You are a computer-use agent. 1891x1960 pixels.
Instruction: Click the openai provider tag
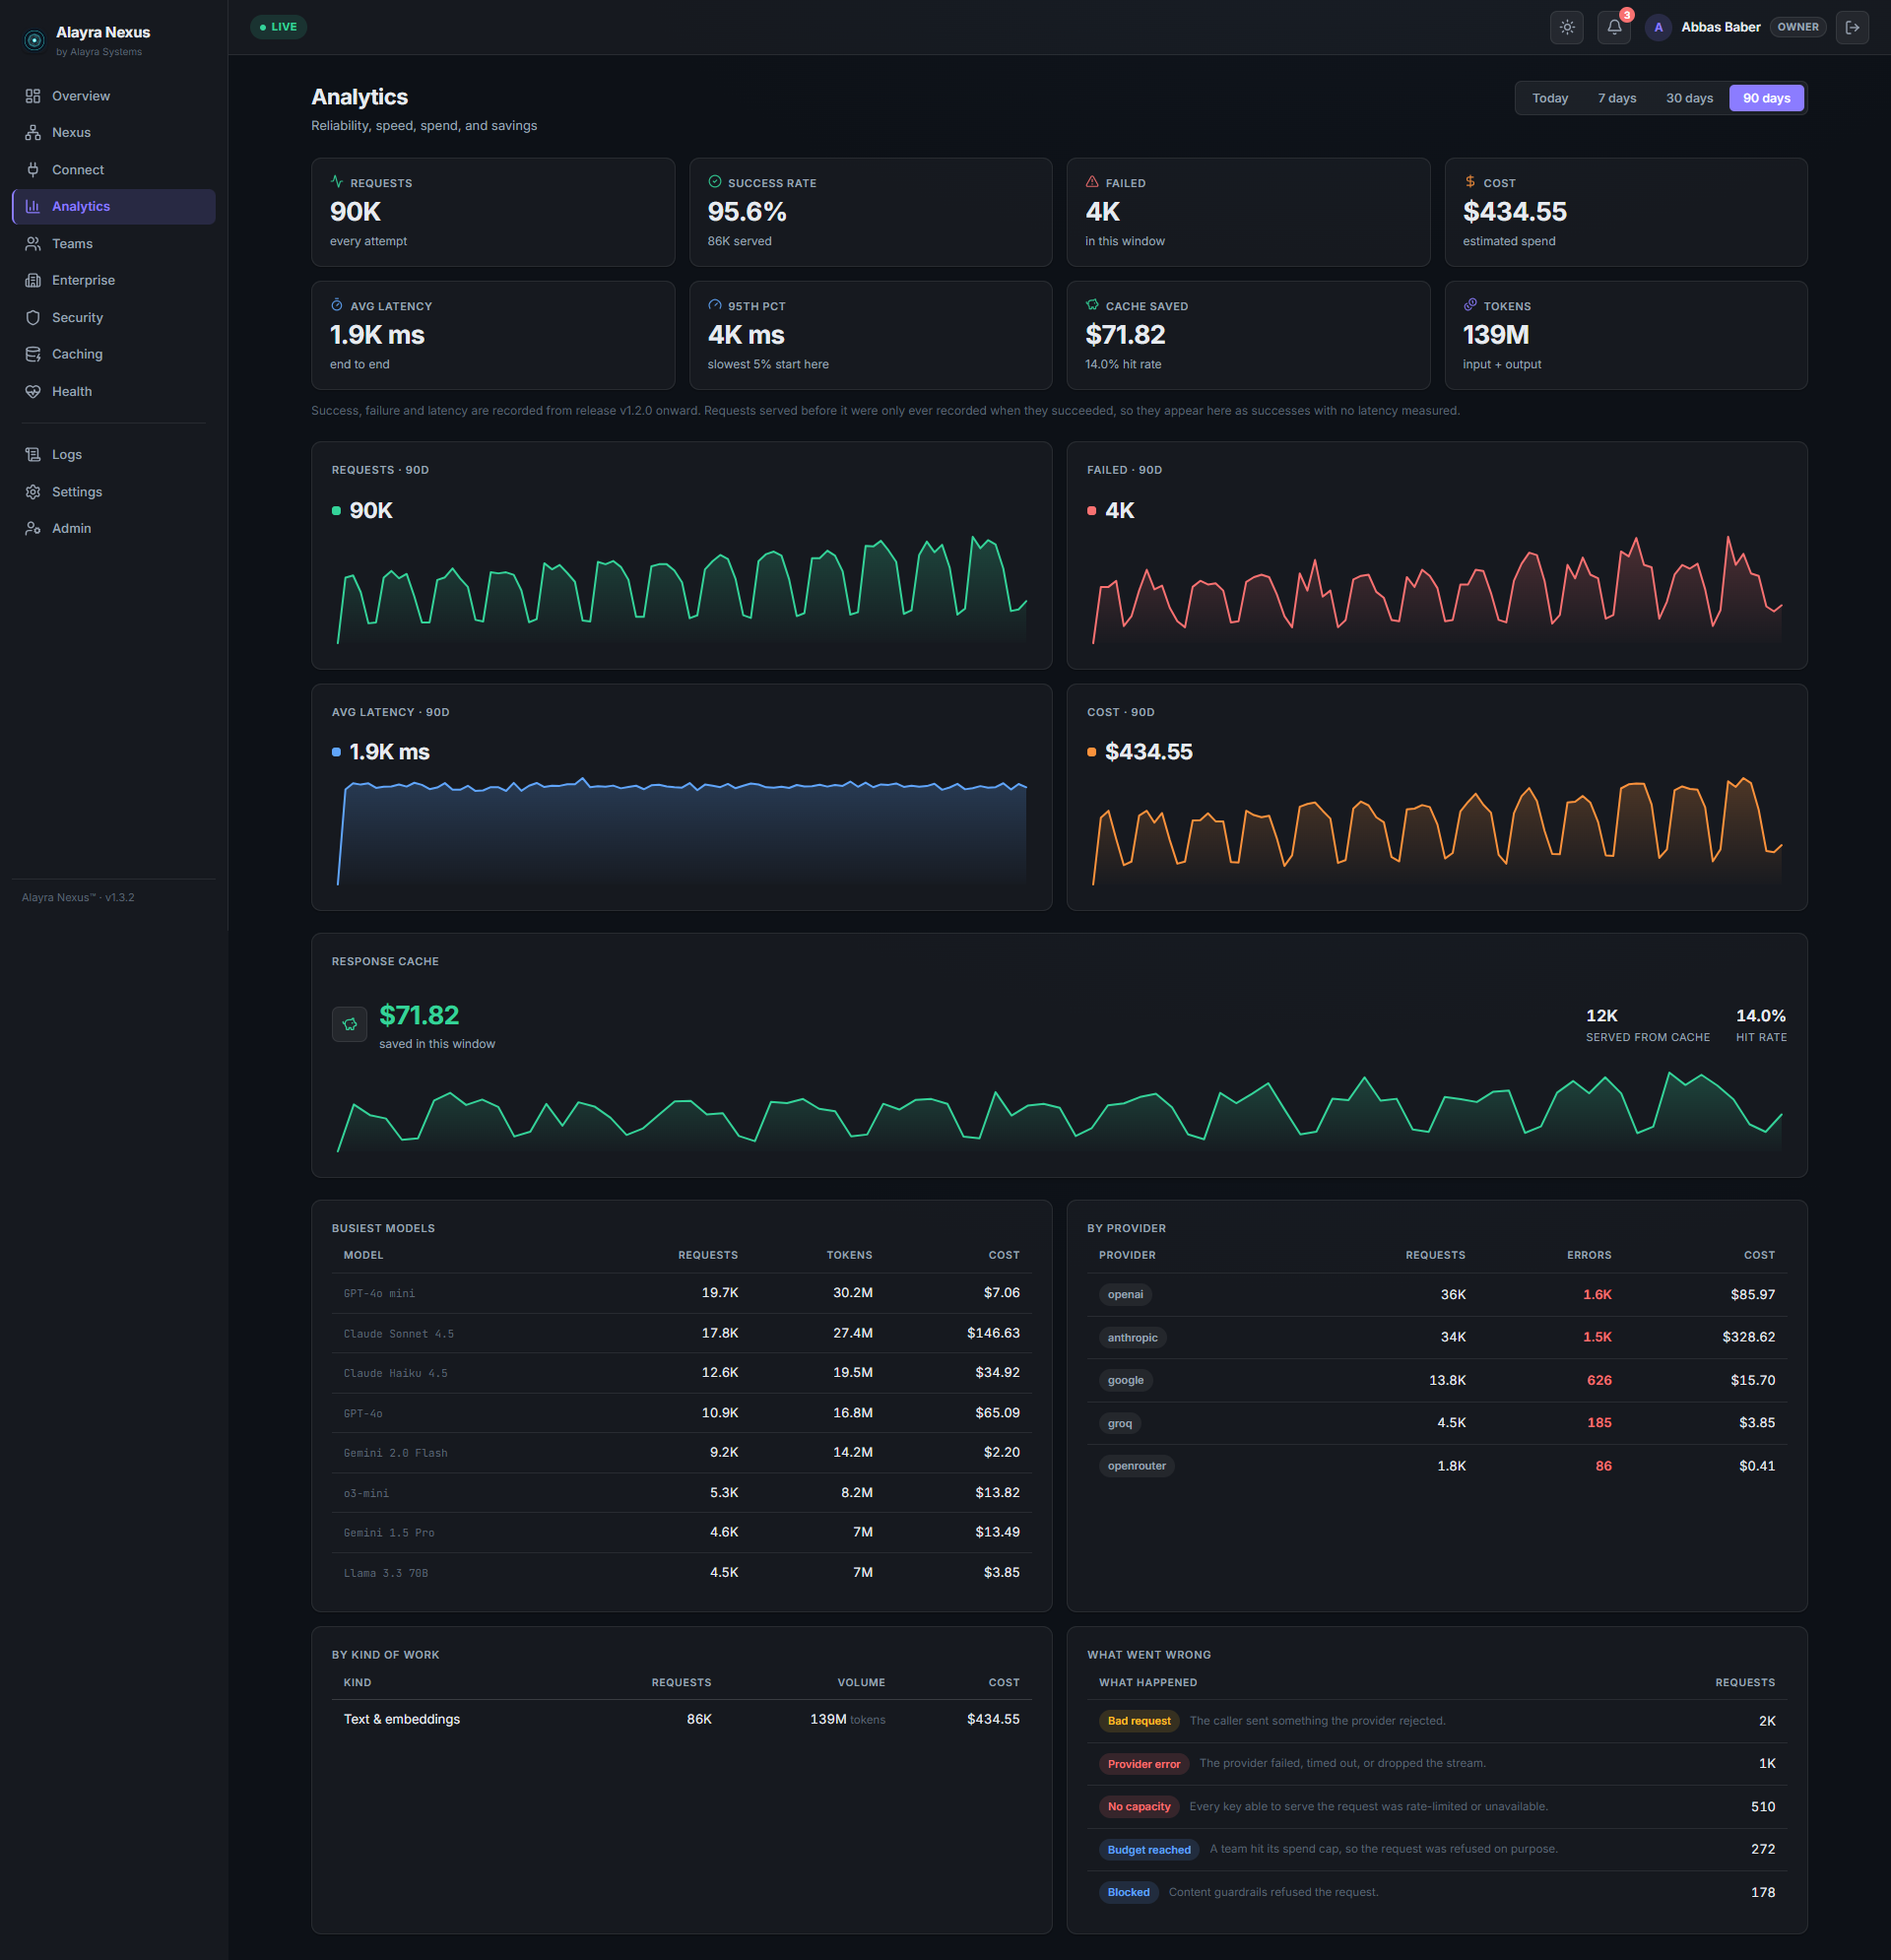coord(1125,1295)
